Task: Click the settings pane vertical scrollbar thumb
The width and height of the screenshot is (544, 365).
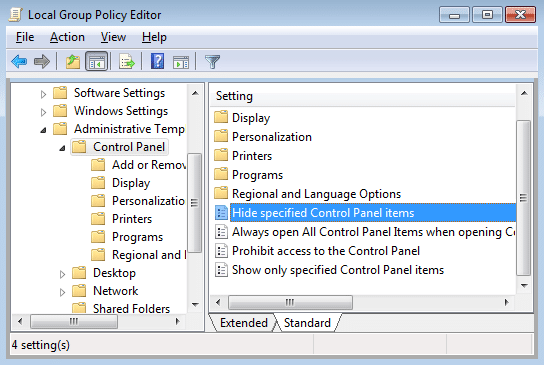Action: (524, 198)
